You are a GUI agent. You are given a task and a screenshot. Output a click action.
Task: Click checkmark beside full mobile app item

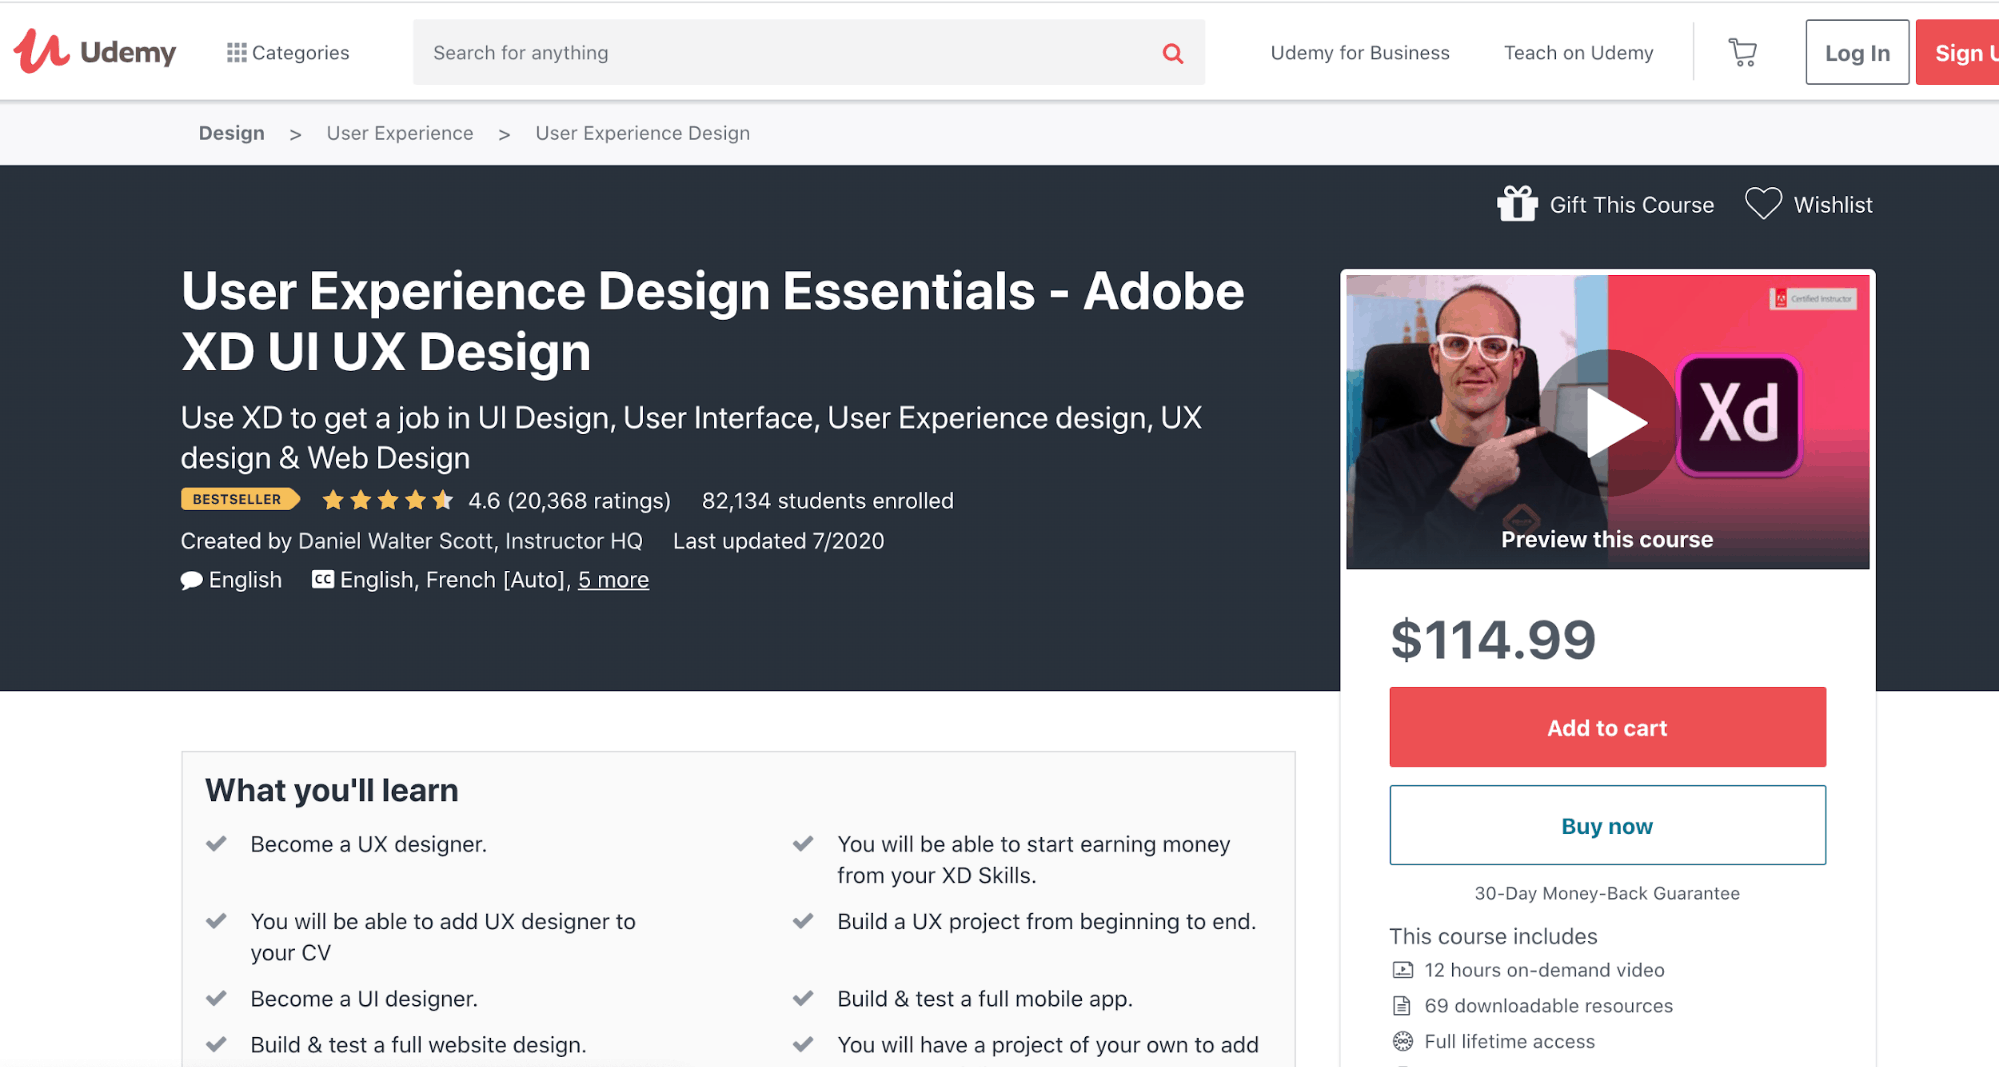803,998
